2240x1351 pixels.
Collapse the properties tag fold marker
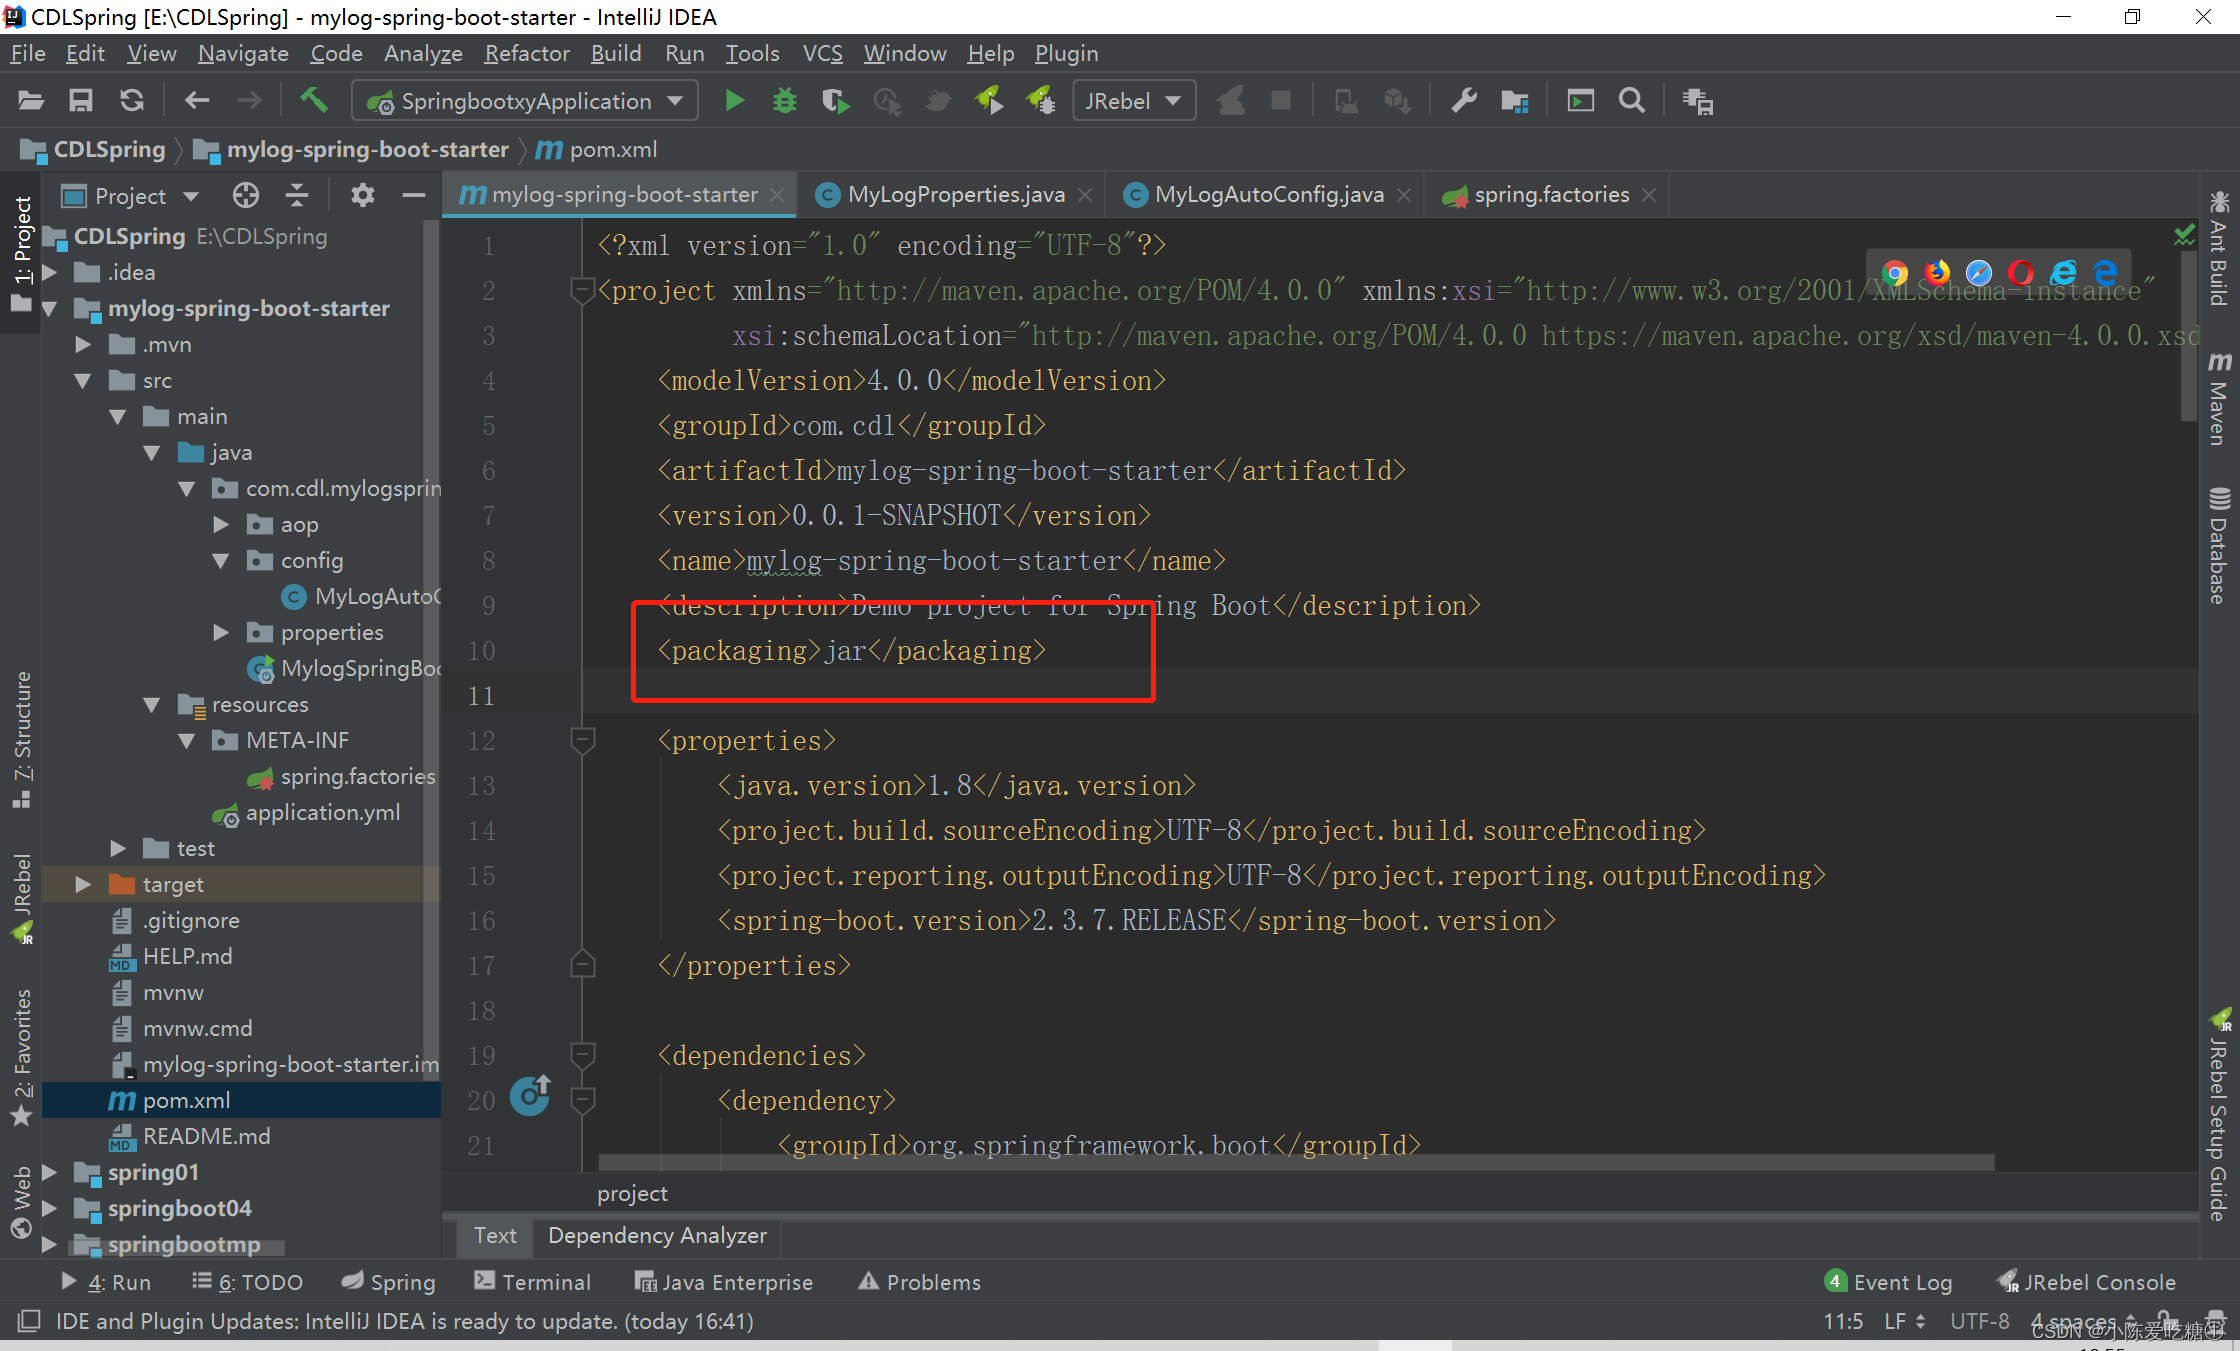[x=583, y=740]
